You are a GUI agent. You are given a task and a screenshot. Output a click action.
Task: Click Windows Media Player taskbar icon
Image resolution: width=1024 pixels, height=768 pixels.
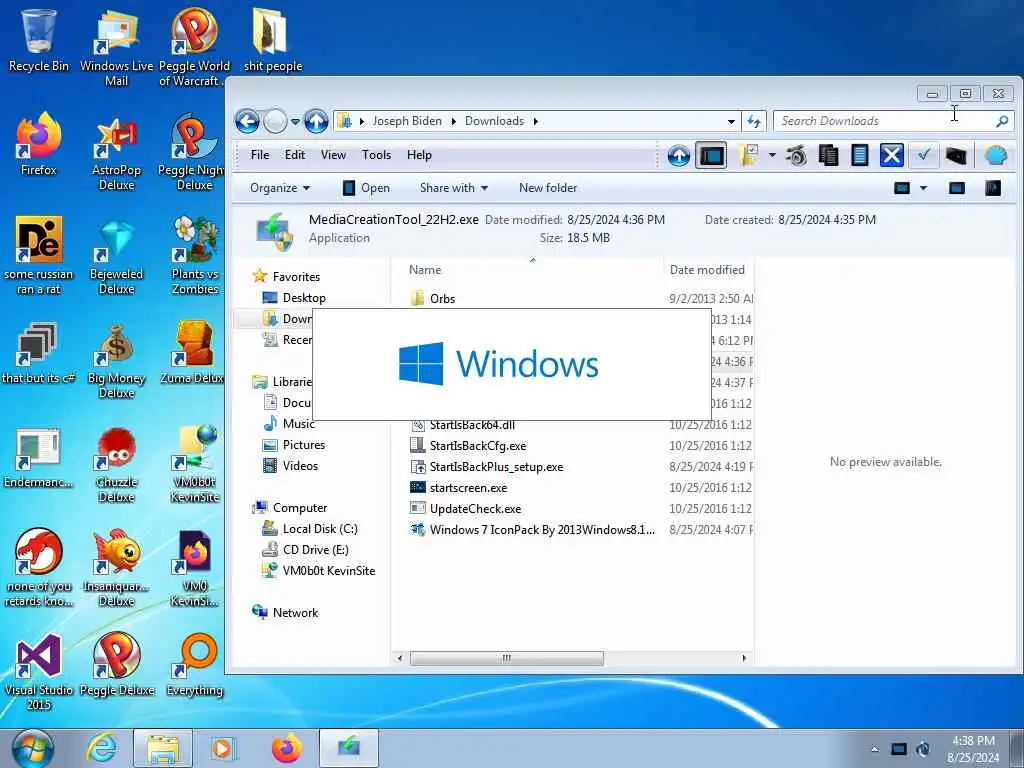coord(223,748)
